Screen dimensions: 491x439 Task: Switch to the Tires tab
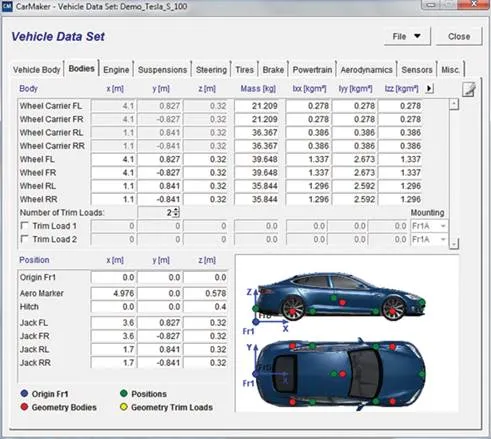click(245, 70)
